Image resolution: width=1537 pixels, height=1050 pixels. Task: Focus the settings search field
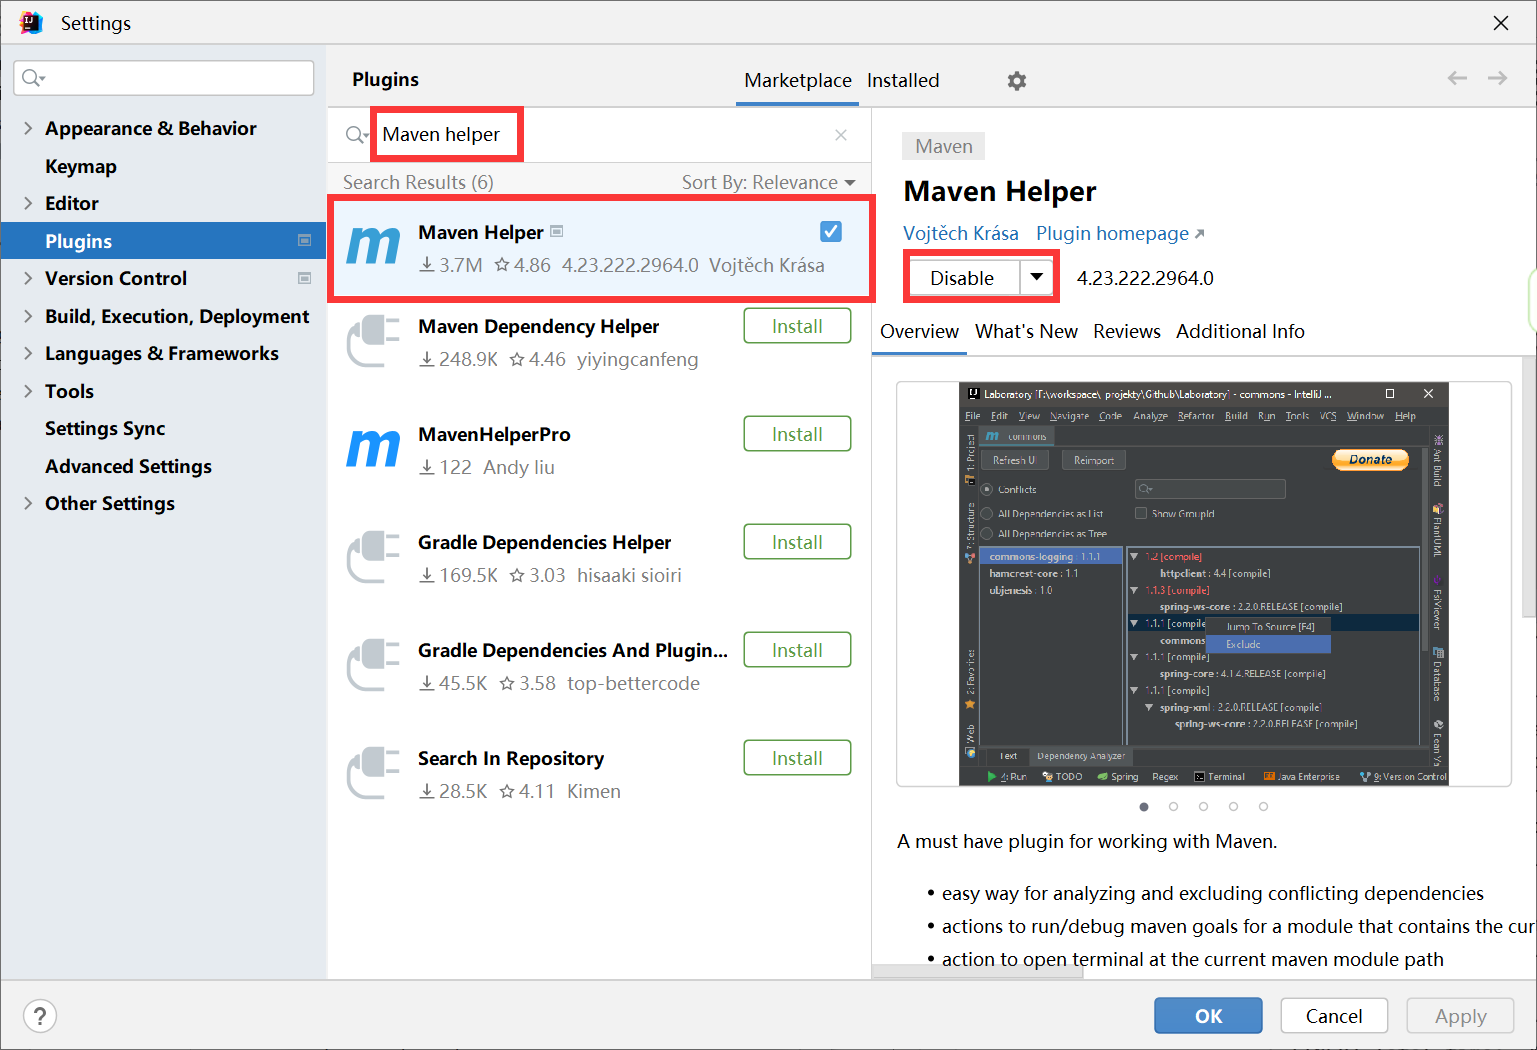click(x=164, y=78)
